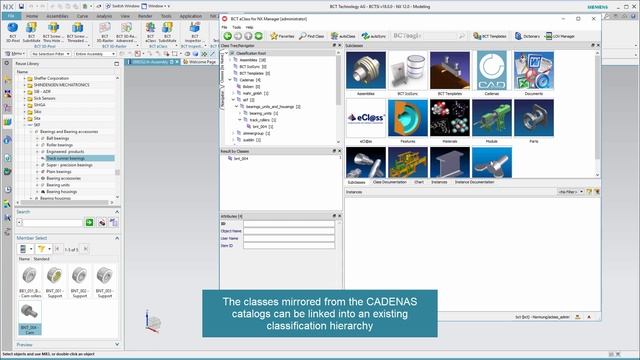Open Reuse Library tab in resource bar
The image size is (640, 360).
[x=7, y=122]
